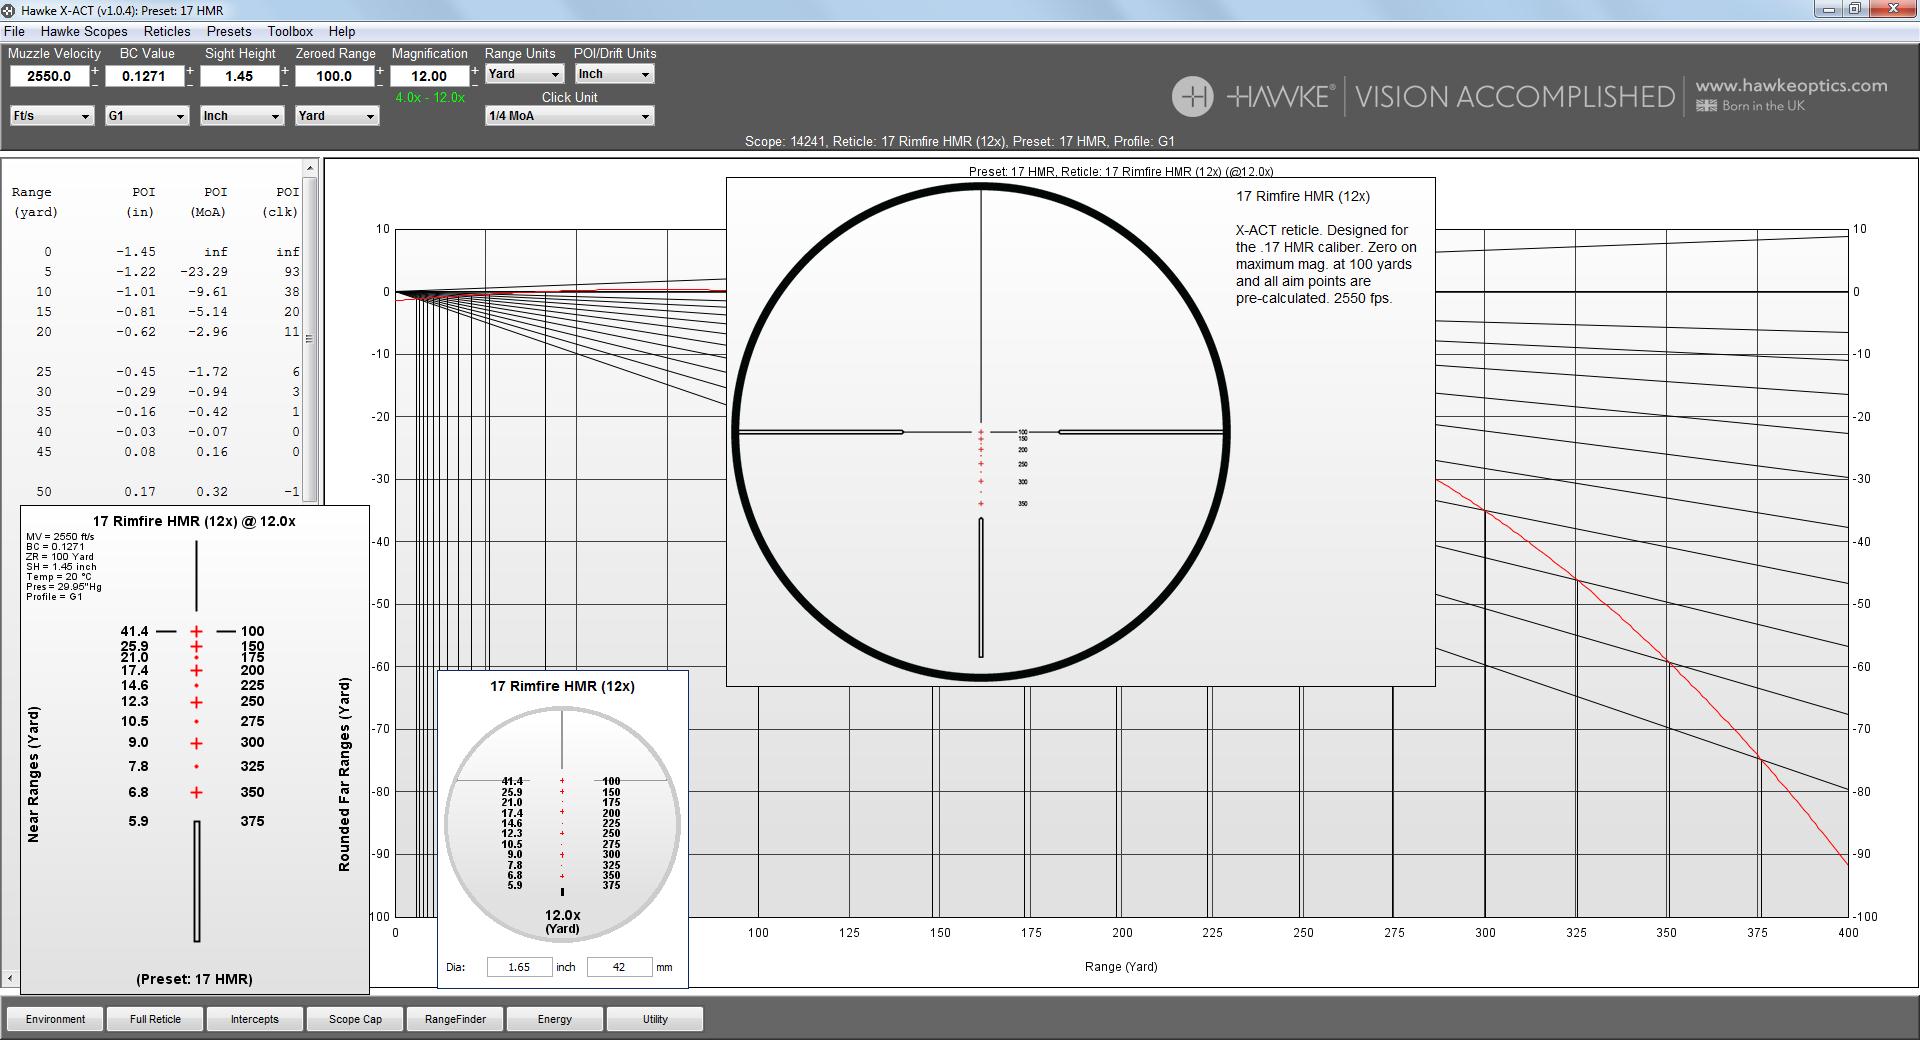Click the Full Reticle button
This screenshot has width=1920, height=1040.
[x=155, y=1019]
